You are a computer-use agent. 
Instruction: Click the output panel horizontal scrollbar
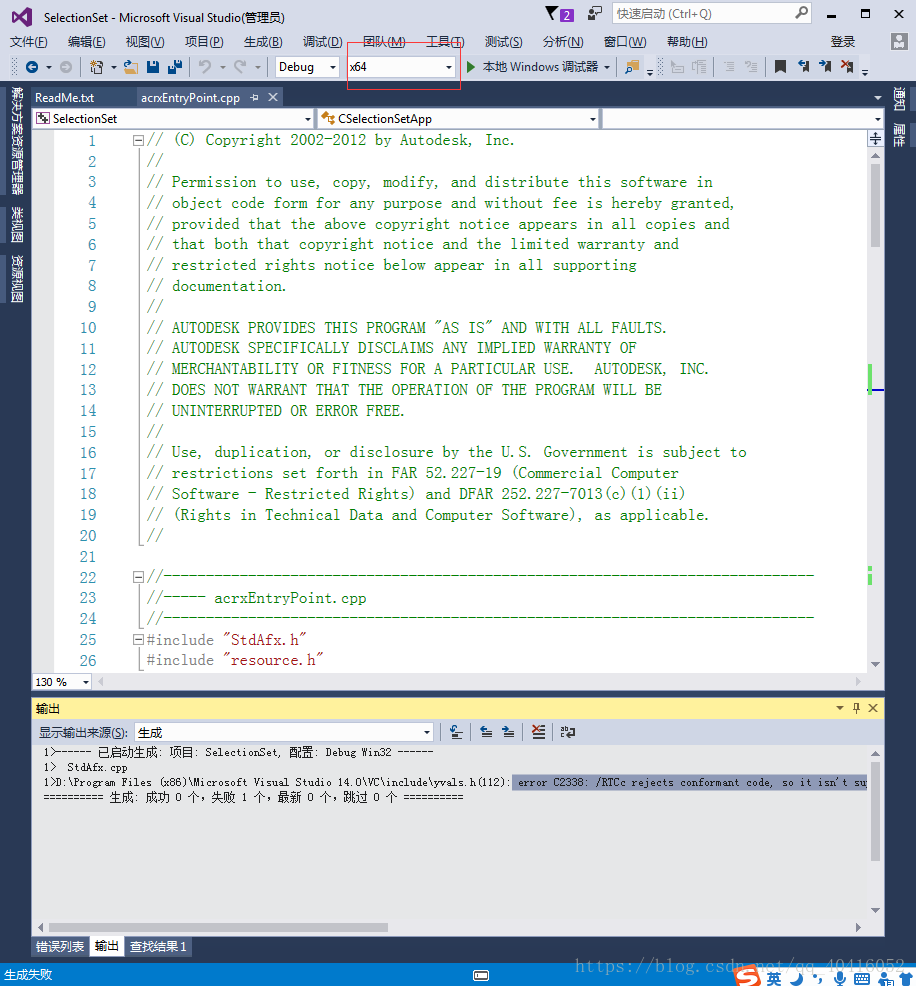tap(218, 928)
